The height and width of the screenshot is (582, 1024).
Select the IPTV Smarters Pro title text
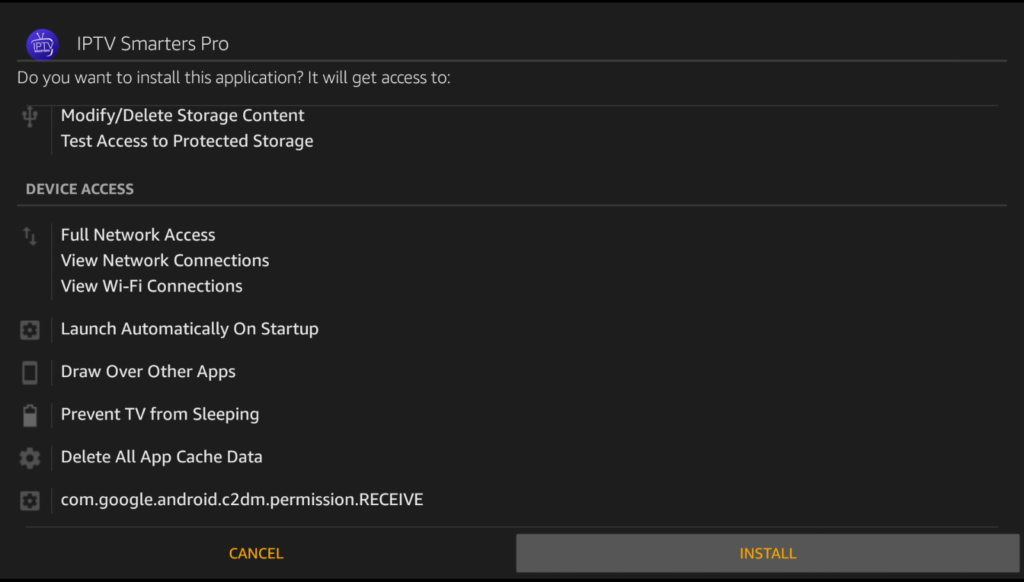[x=153, y=44]
